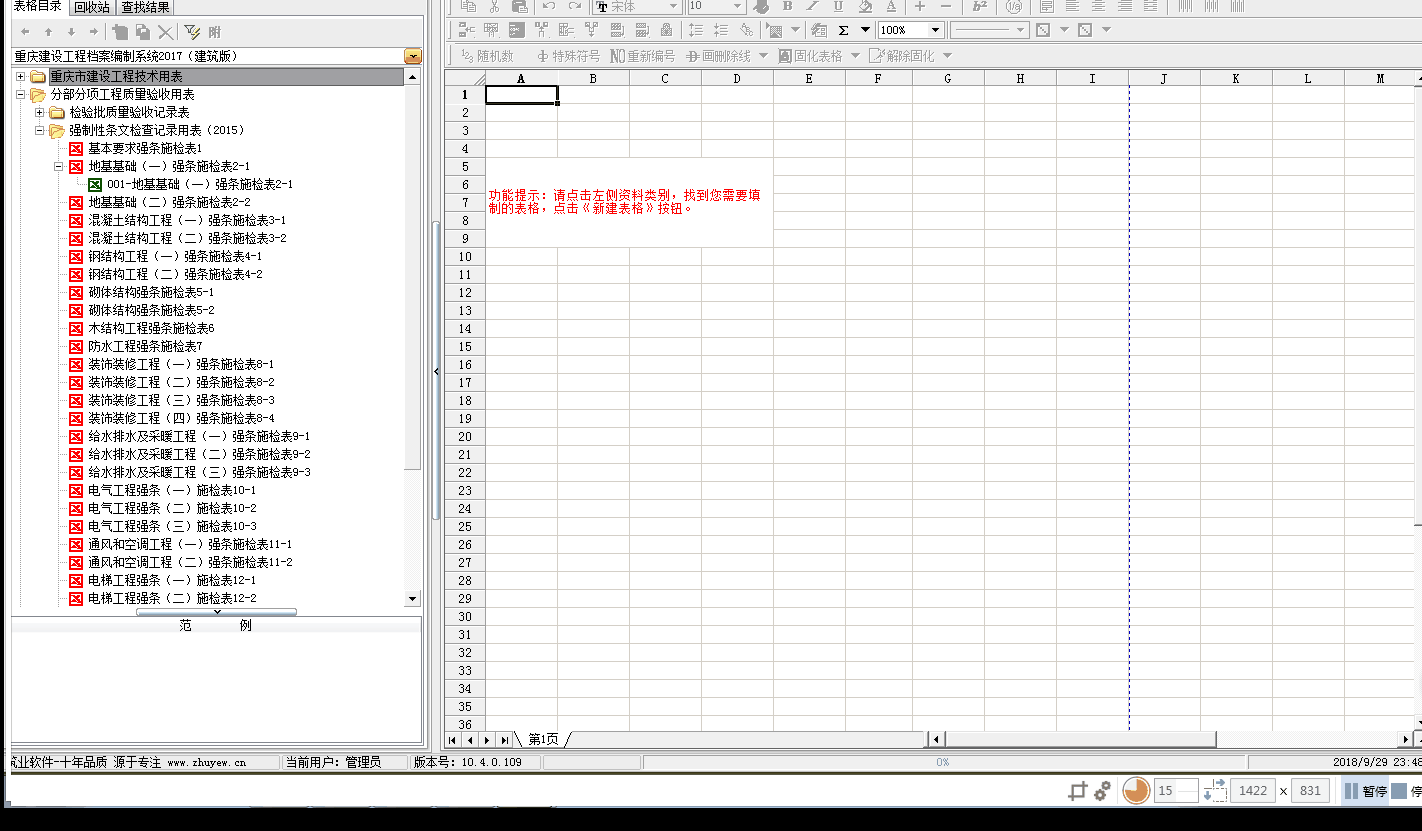Click the underline formatting icon
1422x831 pixels.
pyautogui.click(x=839, y=6)
